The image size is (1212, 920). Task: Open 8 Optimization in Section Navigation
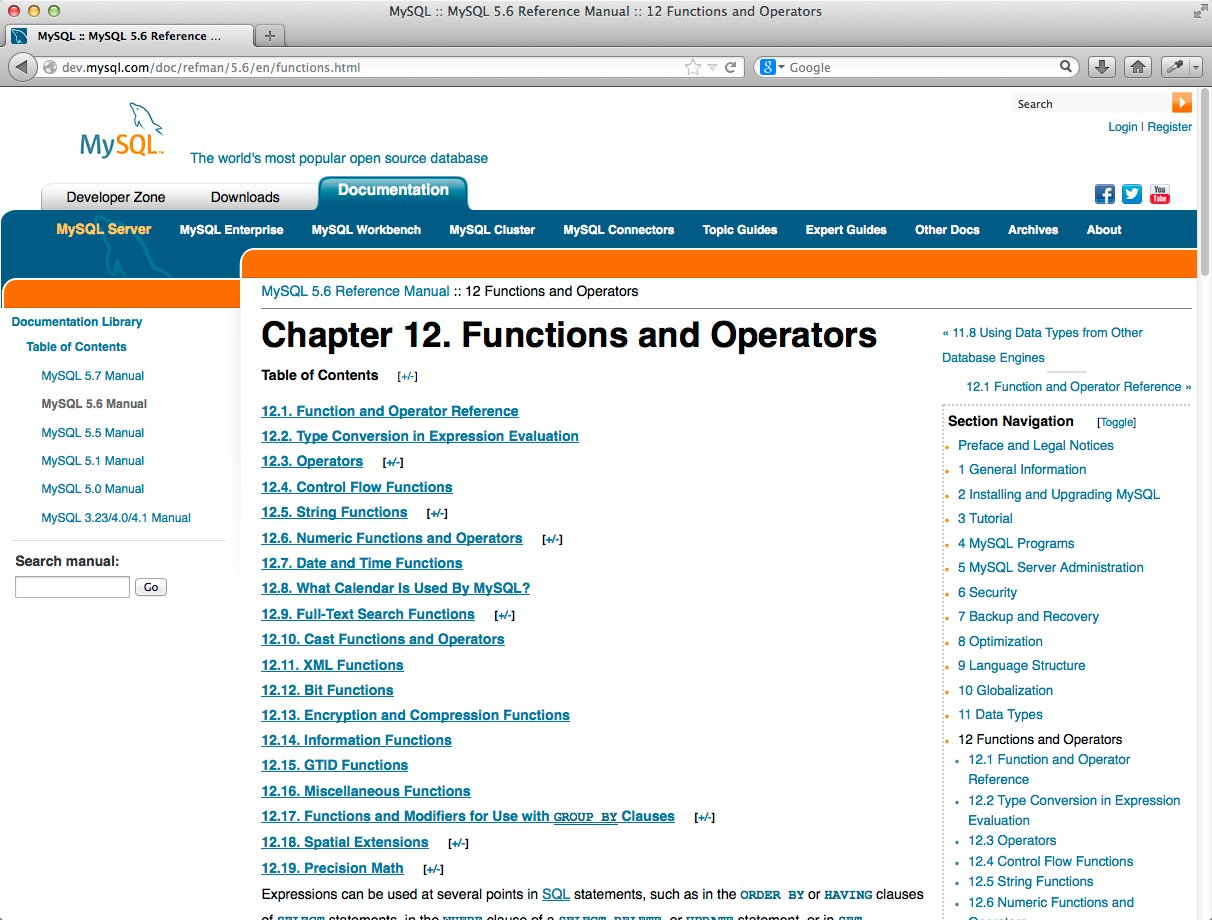point(1000,641)
